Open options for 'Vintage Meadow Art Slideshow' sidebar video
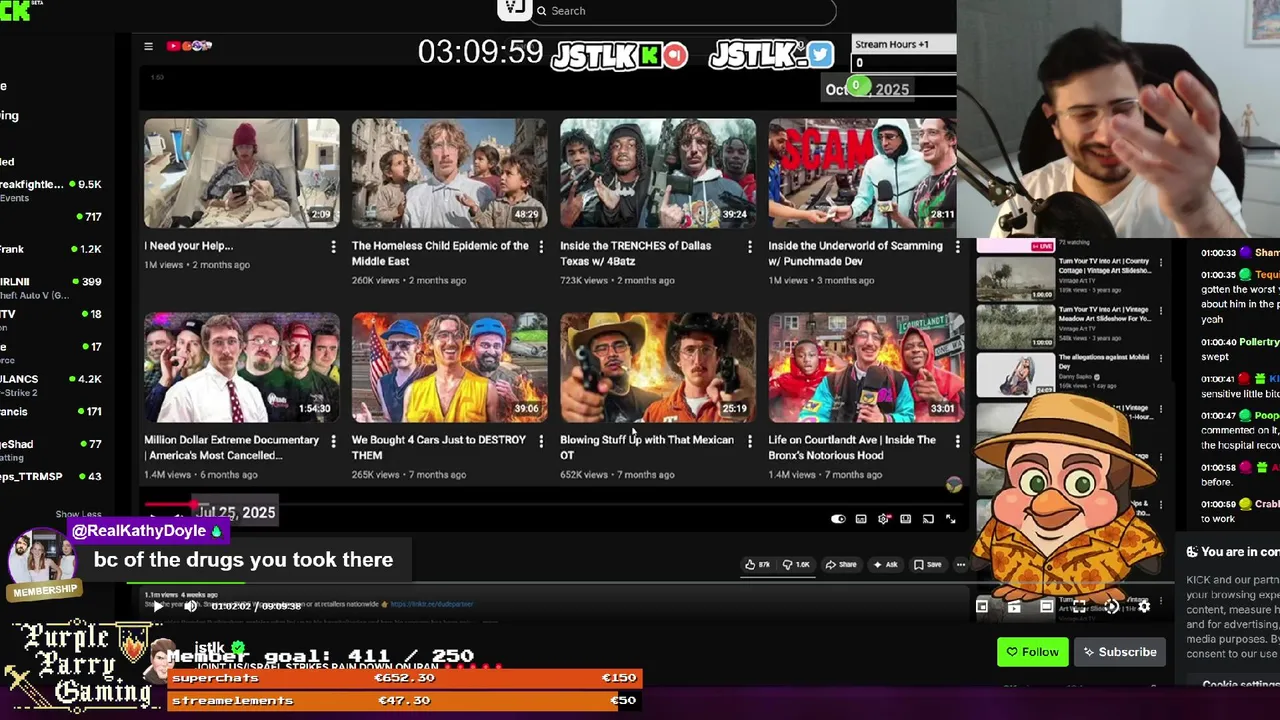 (x=1160, y=311)
